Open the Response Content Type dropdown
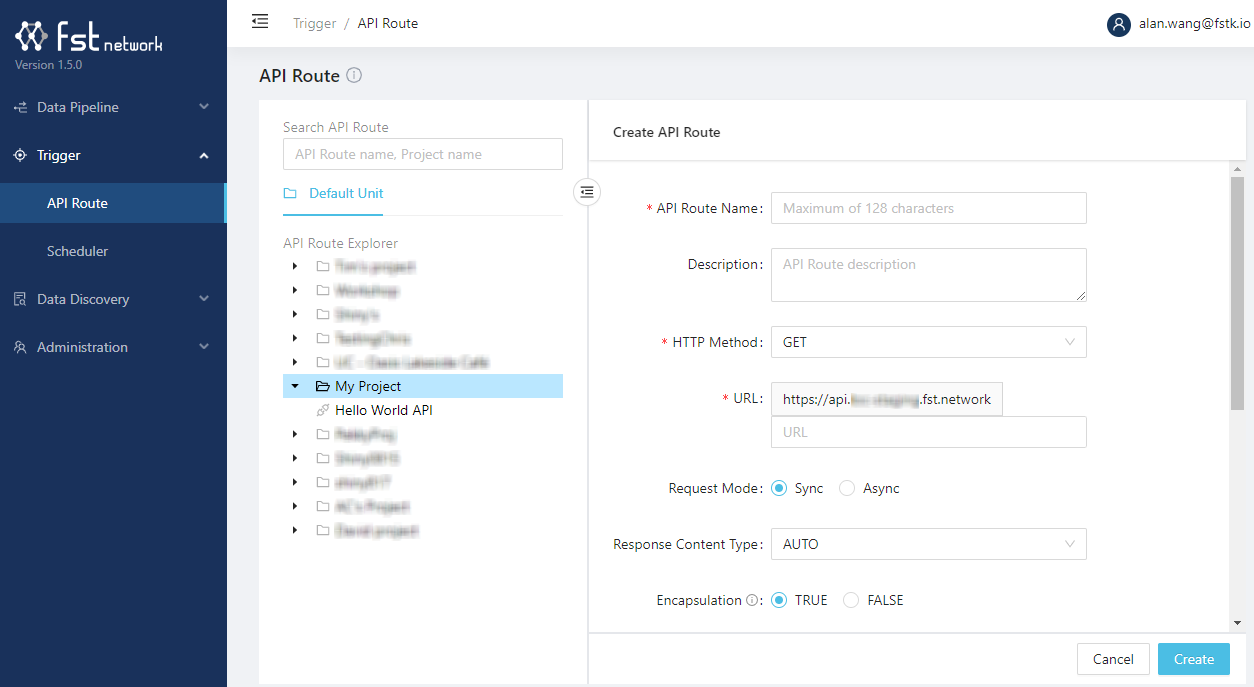Image resolution: width=1254 pixels, height=687 pixels. [928, 544]
